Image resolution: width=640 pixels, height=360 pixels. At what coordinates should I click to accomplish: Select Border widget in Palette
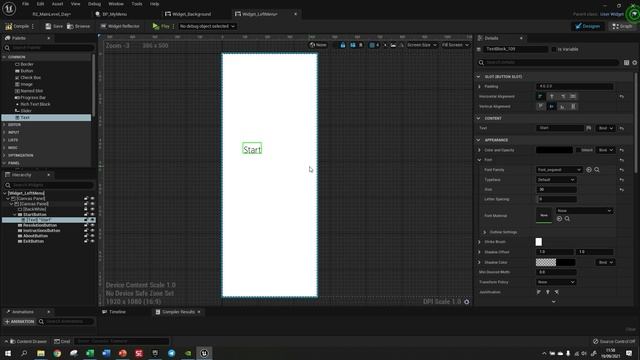pos(27,64)
